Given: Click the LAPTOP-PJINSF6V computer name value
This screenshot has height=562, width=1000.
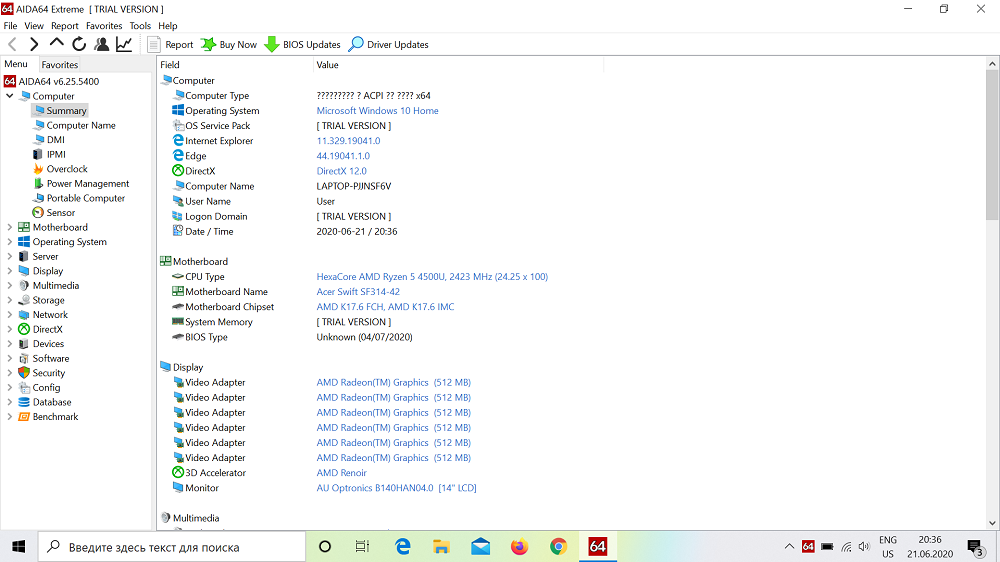Looking at the screenshot, I should (x=354, y=186).
